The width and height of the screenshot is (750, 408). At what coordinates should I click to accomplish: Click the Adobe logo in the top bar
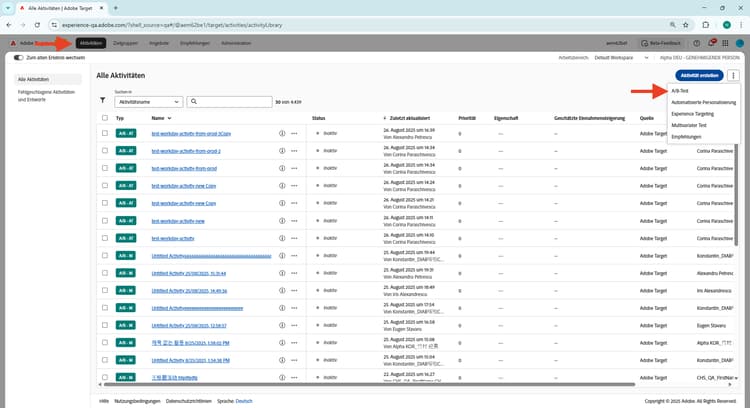click(x=13, y=43)
